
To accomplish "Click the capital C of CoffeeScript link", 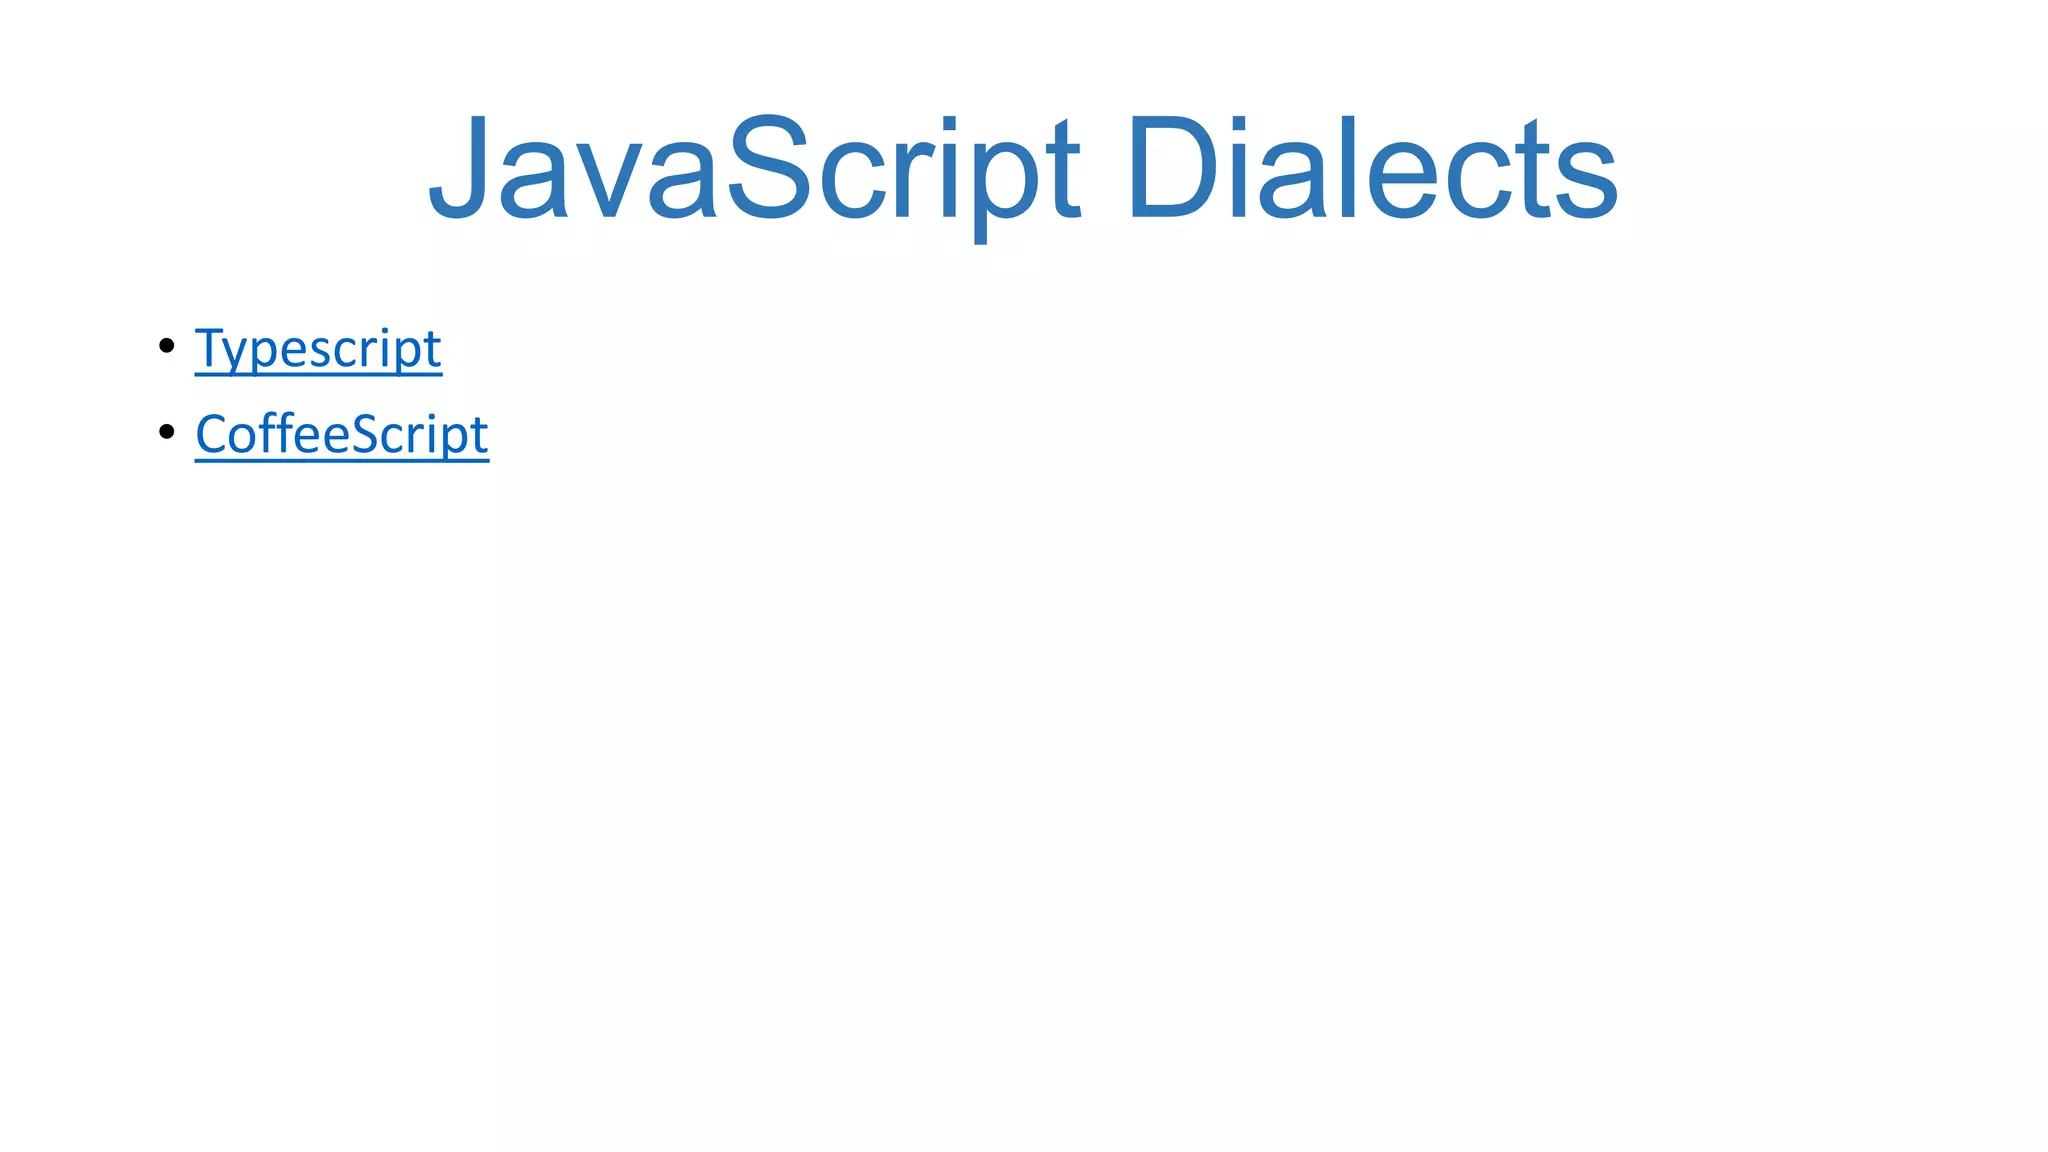I will click(211, 434).
